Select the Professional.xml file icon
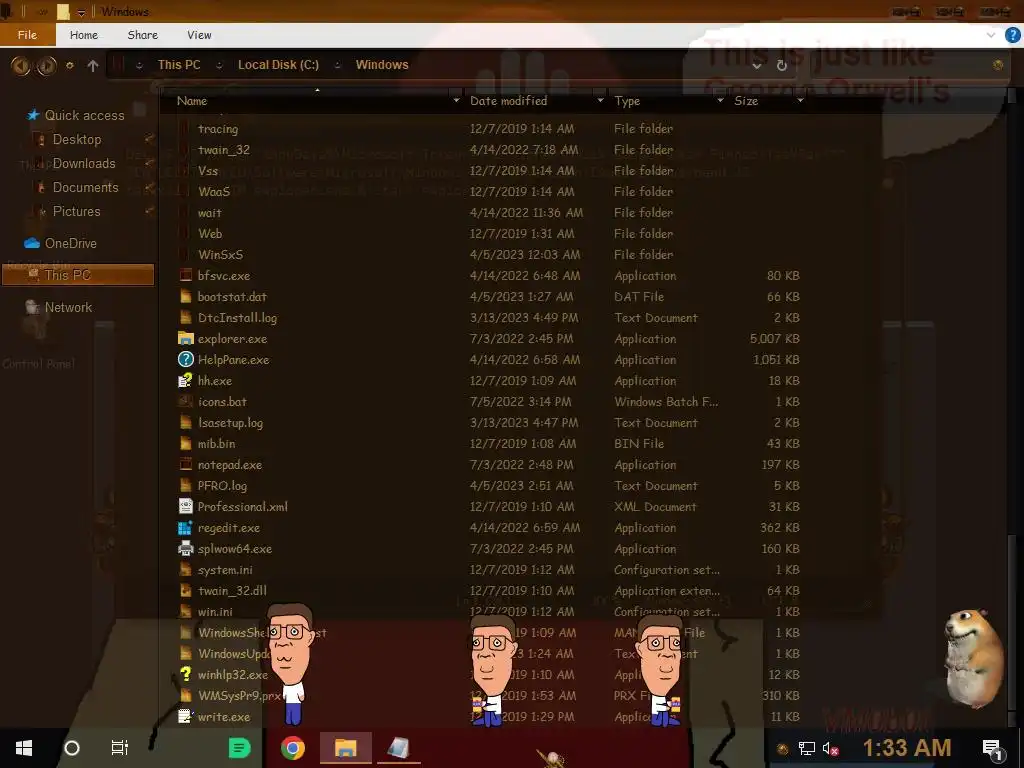Viewport: 1024px width, 768px height. pyautogui.click(x=186, y=506)
